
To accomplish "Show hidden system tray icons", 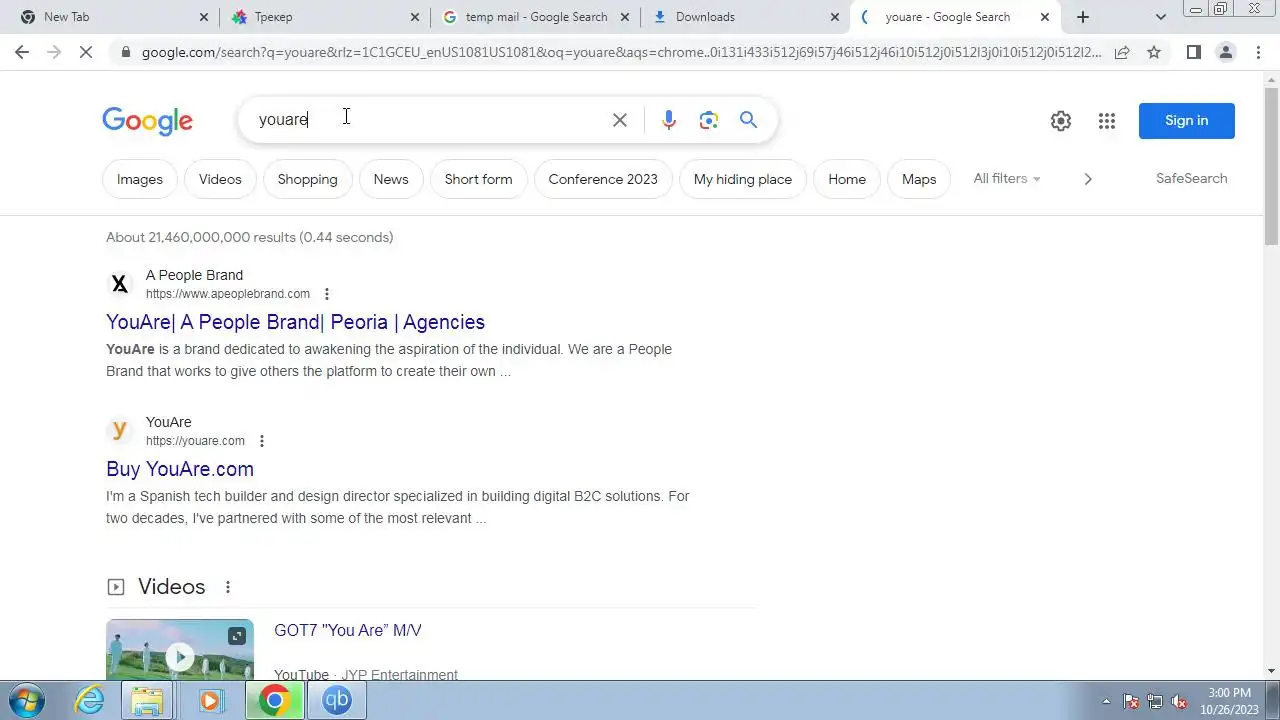I will pyautogui.click(x=1106, y=701).
